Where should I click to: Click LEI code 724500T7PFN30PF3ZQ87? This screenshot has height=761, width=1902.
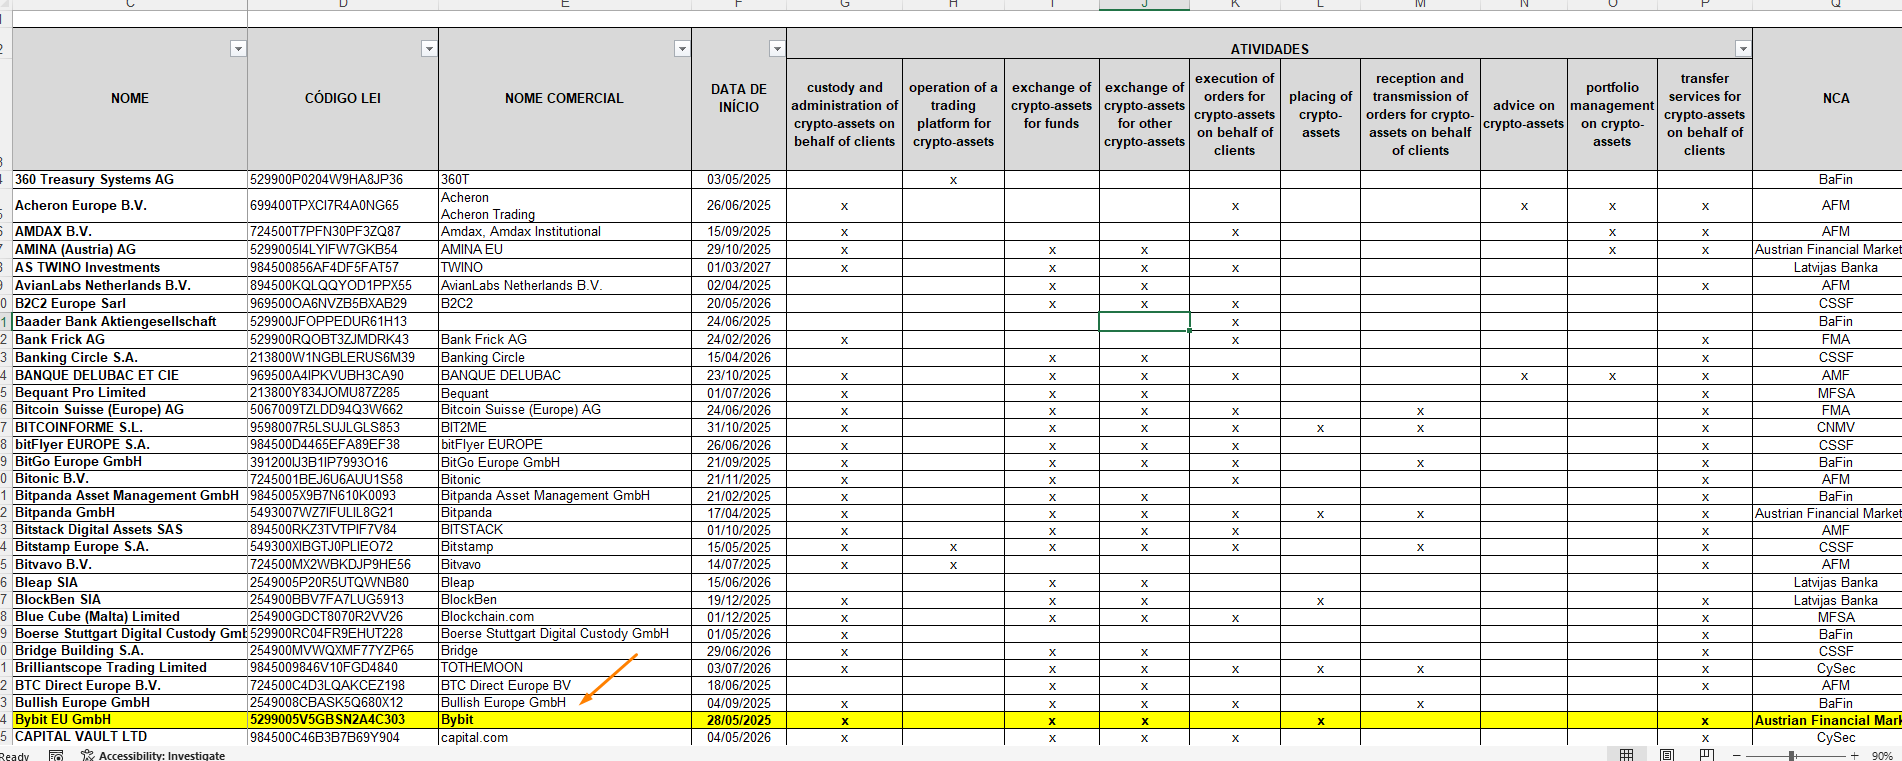343,231
